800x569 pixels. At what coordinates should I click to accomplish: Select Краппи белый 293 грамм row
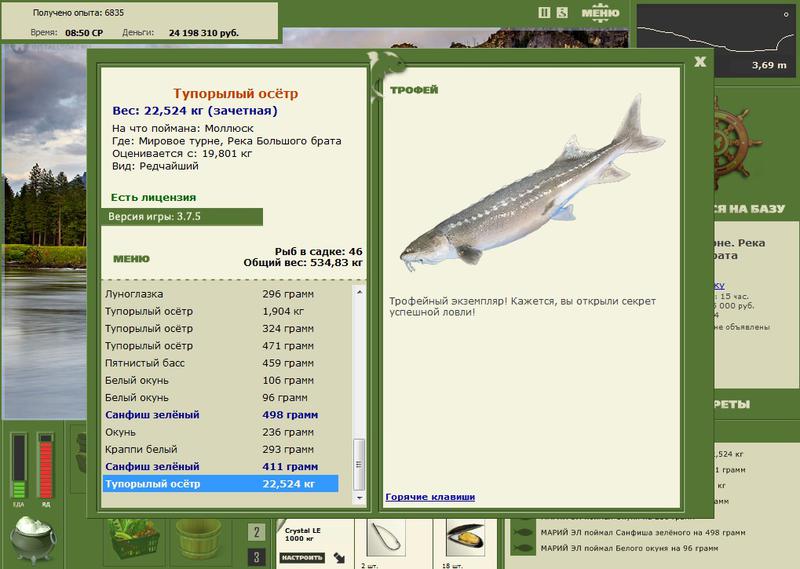pos(220,450)
